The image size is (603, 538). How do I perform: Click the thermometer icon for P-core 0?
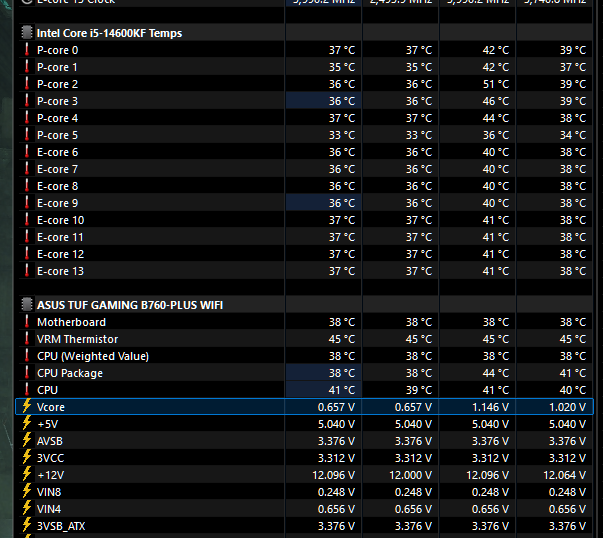coord(27,50)
